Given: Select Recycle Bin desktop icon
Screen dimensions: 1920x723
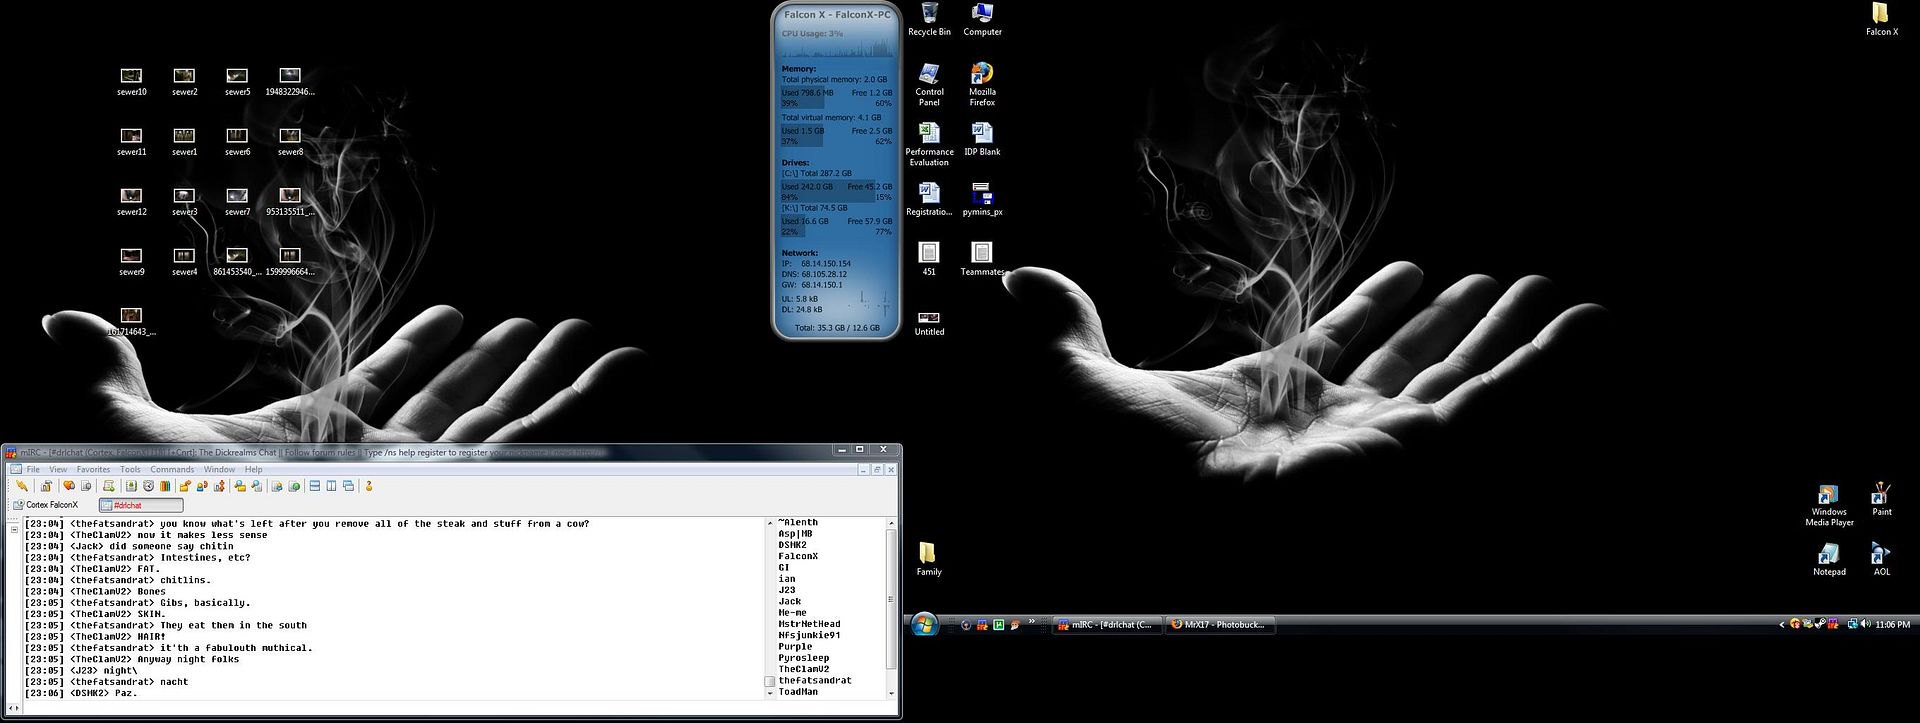Looking at the screenshot, I should (x=929, y=20).
